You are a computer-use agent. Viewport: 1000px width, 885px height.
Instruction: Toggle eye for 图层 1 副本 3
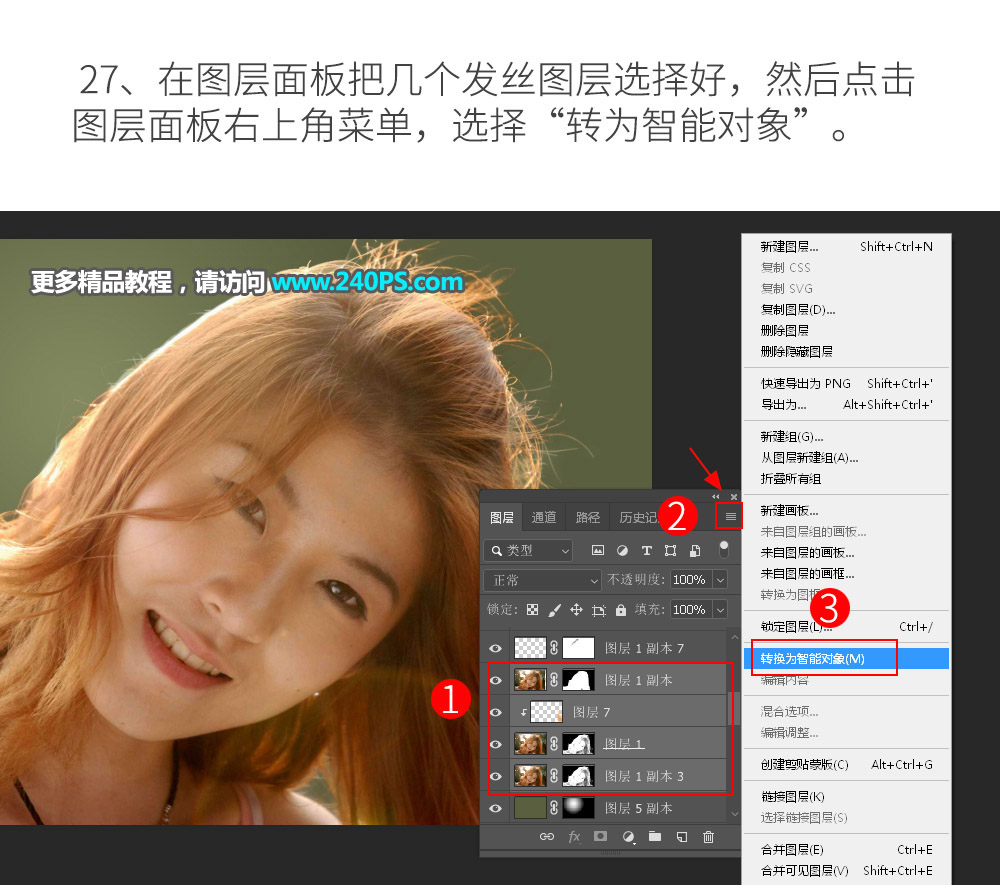[496, 776]
